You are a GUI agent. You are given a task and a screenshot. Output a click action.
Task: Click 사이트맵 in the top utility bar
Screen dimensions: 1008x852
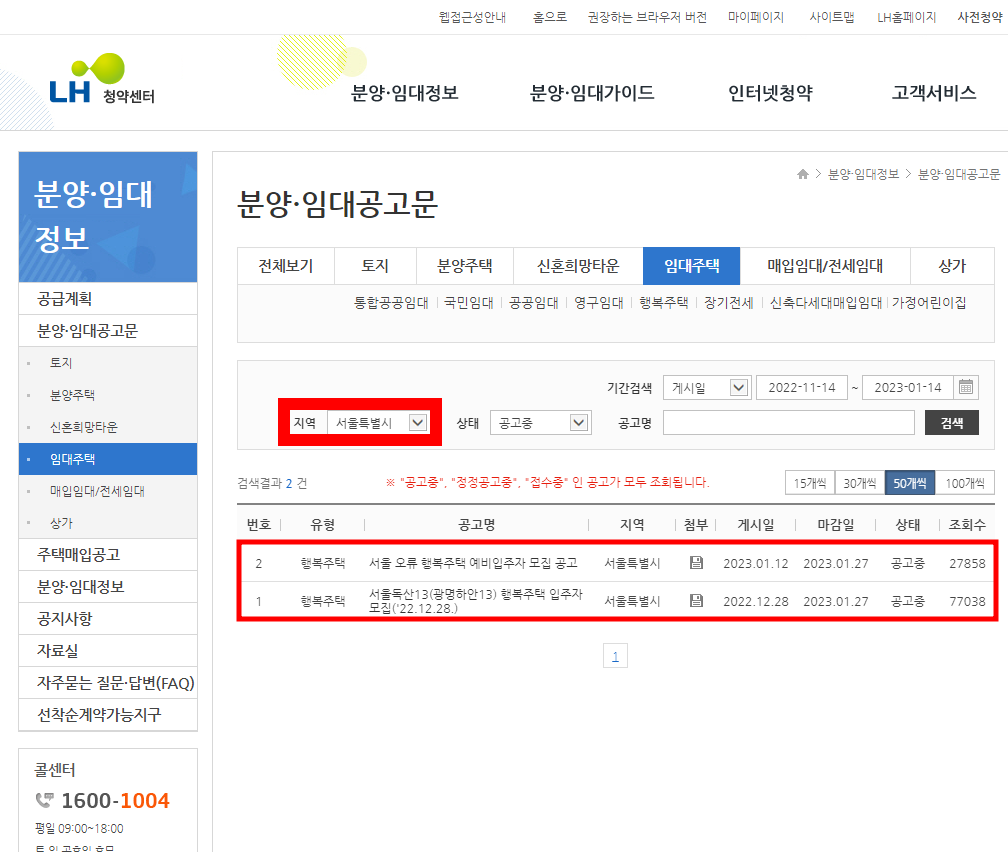(831, 17)
